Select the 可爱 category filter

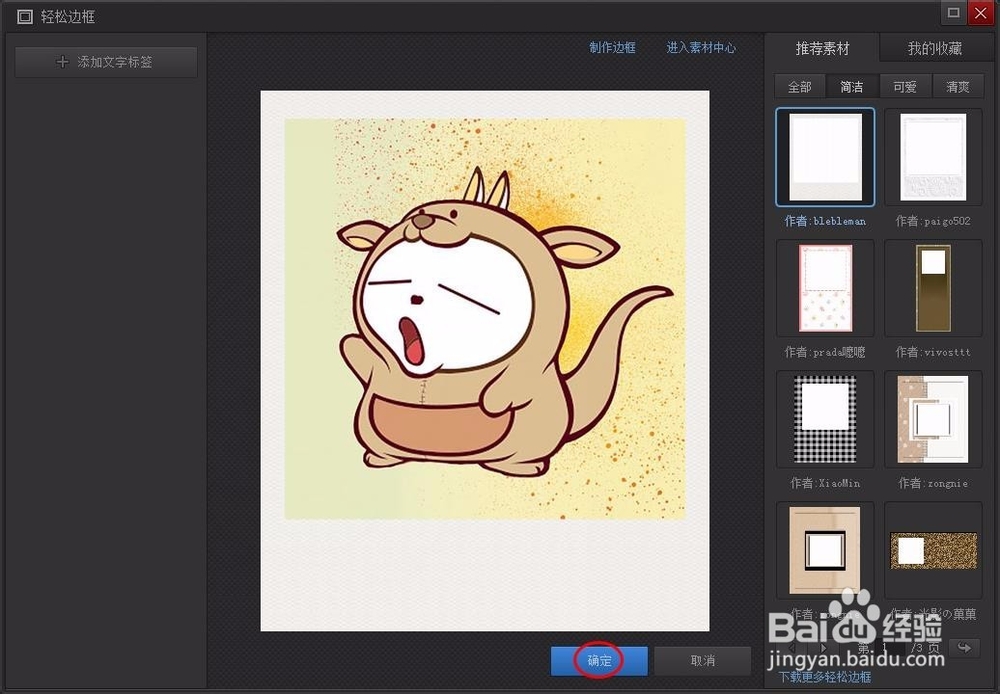(x=905, y=86)
